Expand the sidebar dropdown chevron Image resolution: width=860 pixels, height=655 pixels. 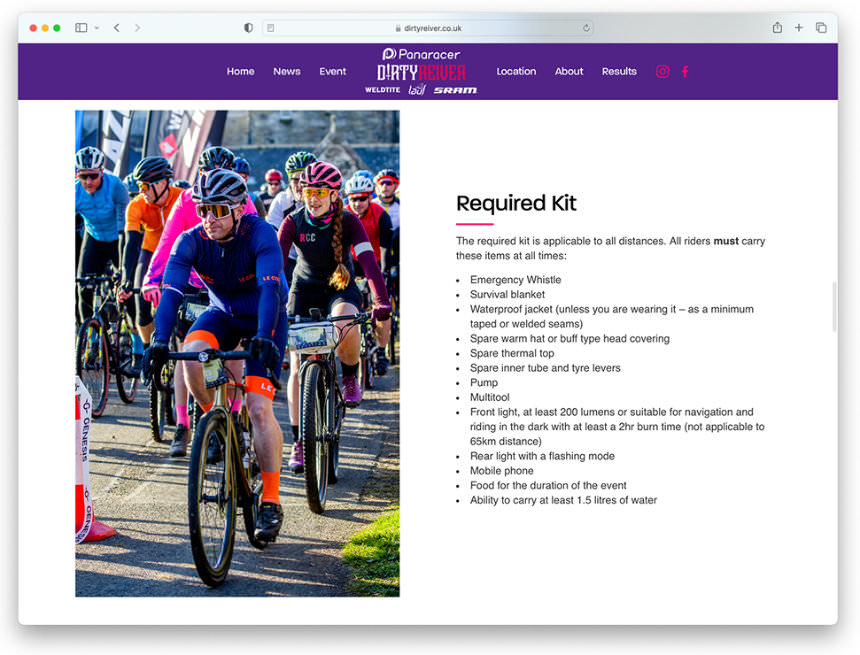(97, 27)
